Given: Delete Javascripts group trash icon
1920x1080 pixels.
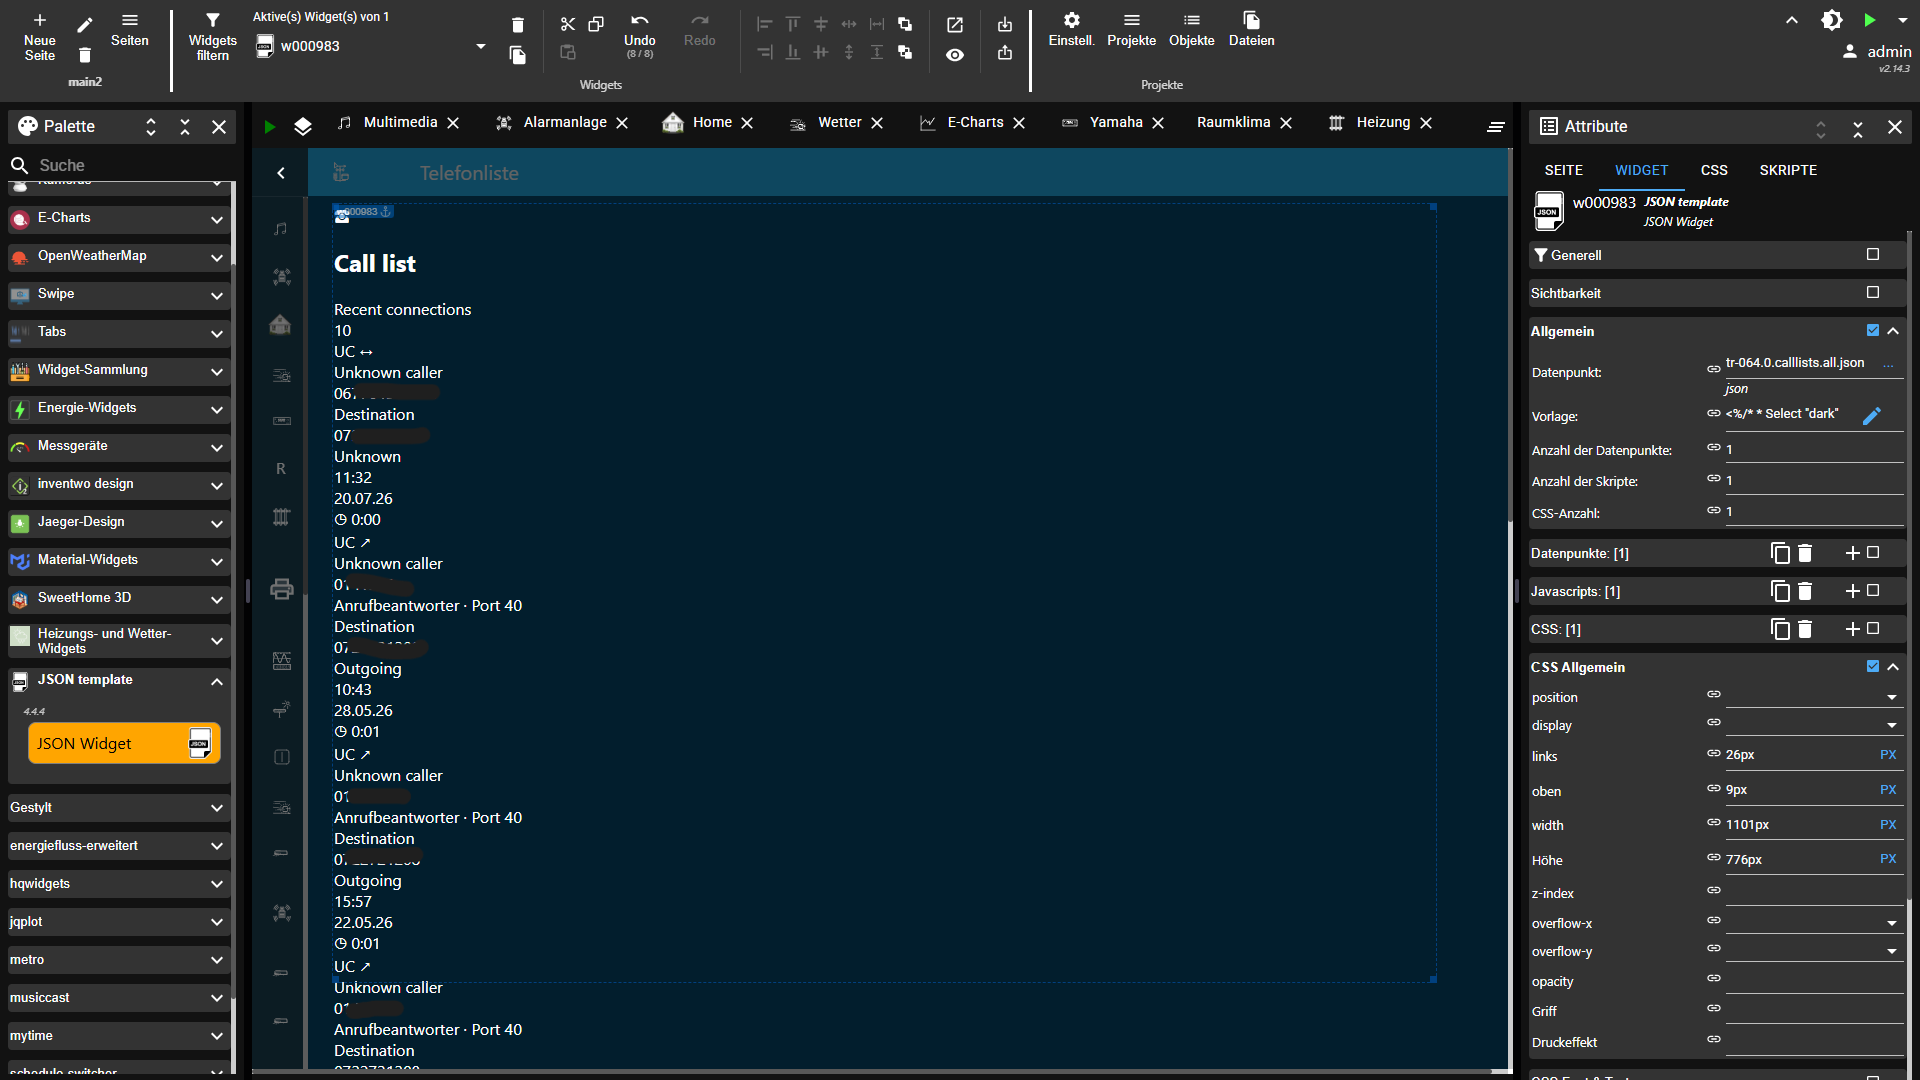Looking at the screenshot, I should pyautogui.click(x=1805, y=591).
